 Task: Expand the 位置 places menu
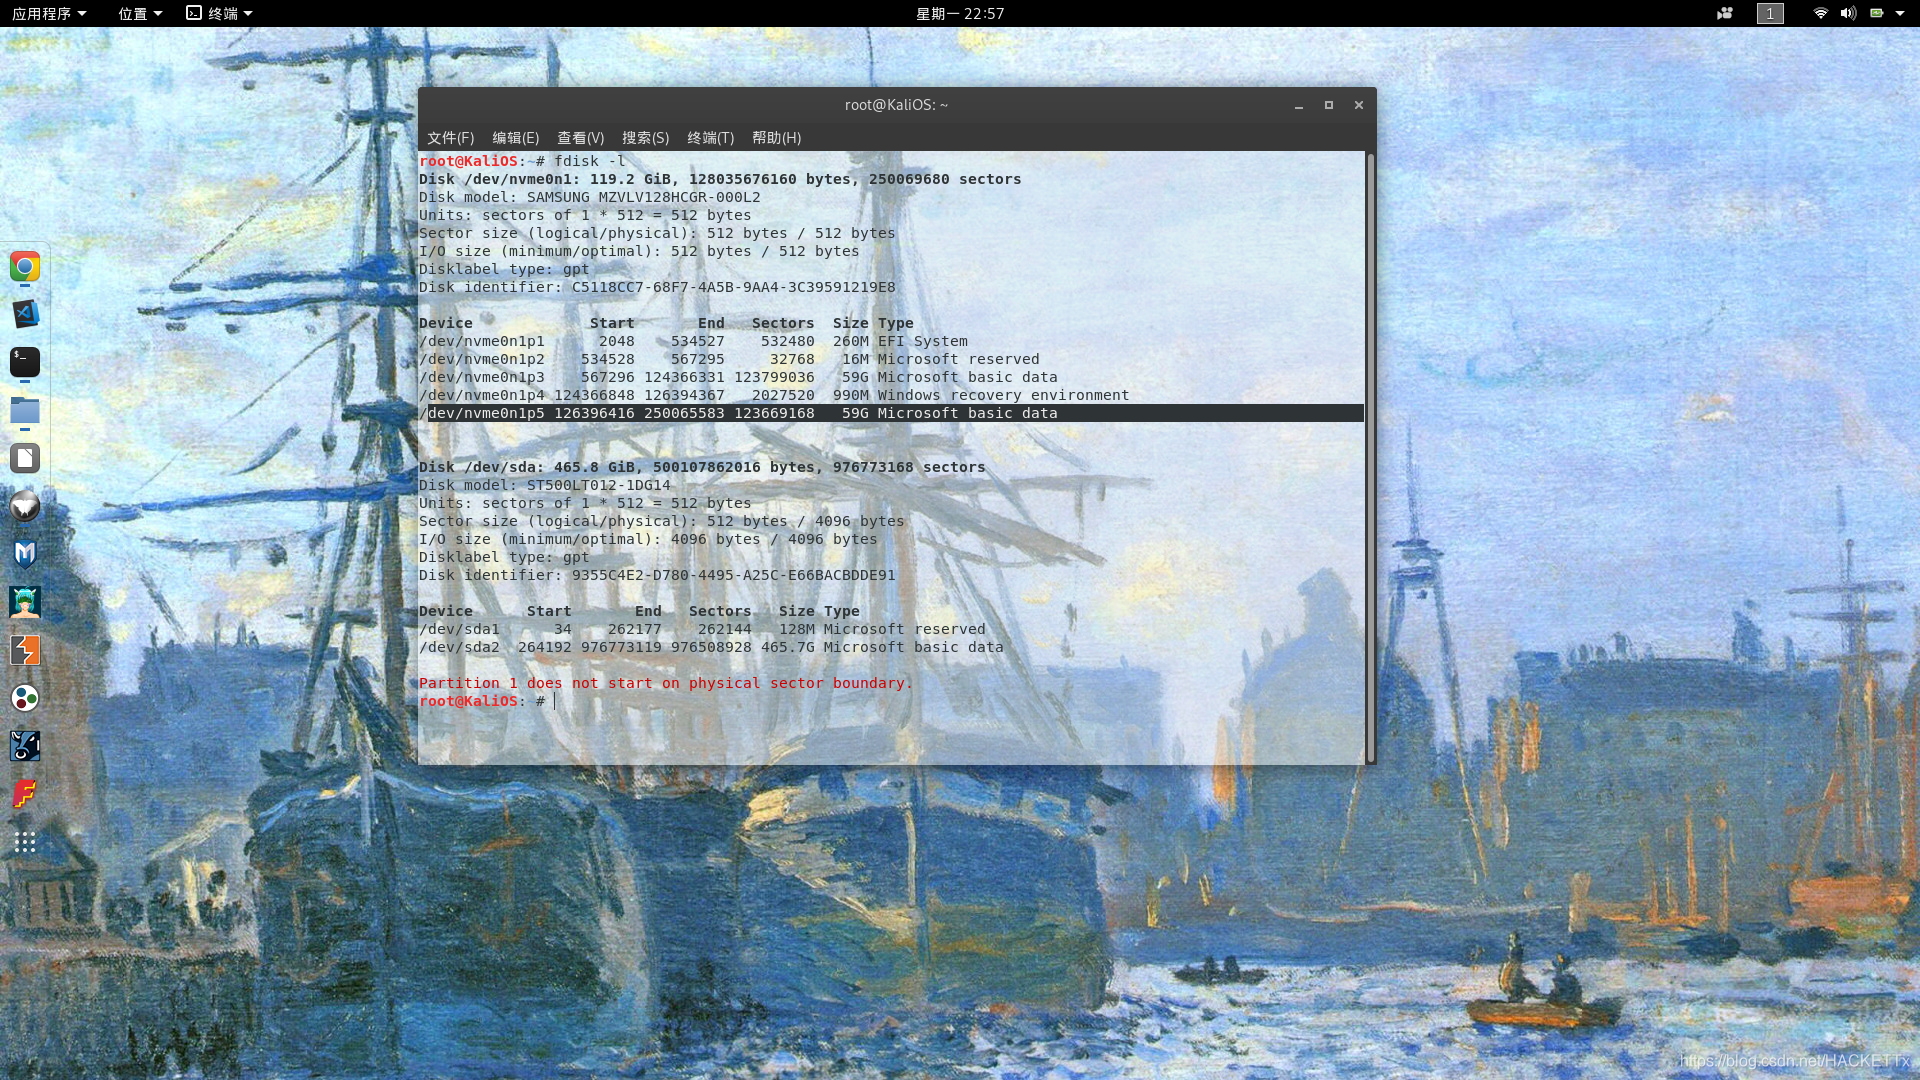[140, 13]
